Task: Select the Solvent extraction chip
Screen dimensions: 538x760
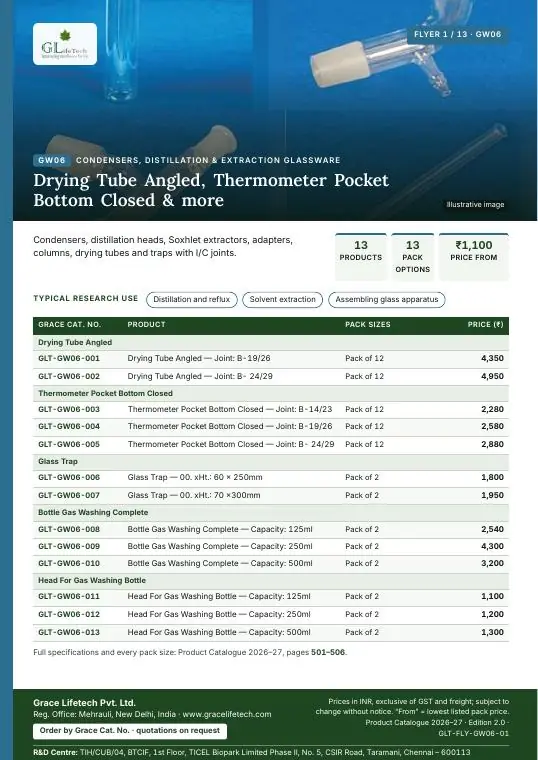Action: (x=283, y=300)
